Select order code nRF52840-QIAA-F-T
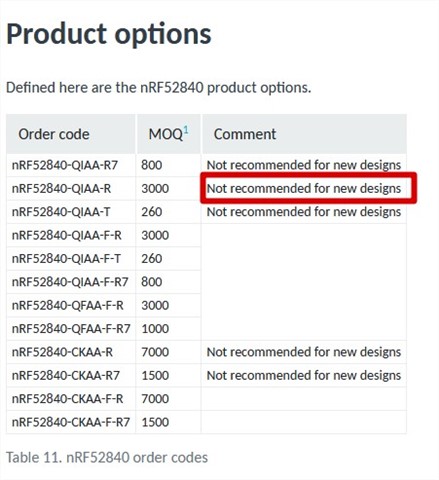The width and height of the screenshot is (439, 480). (x=66, y=259)
